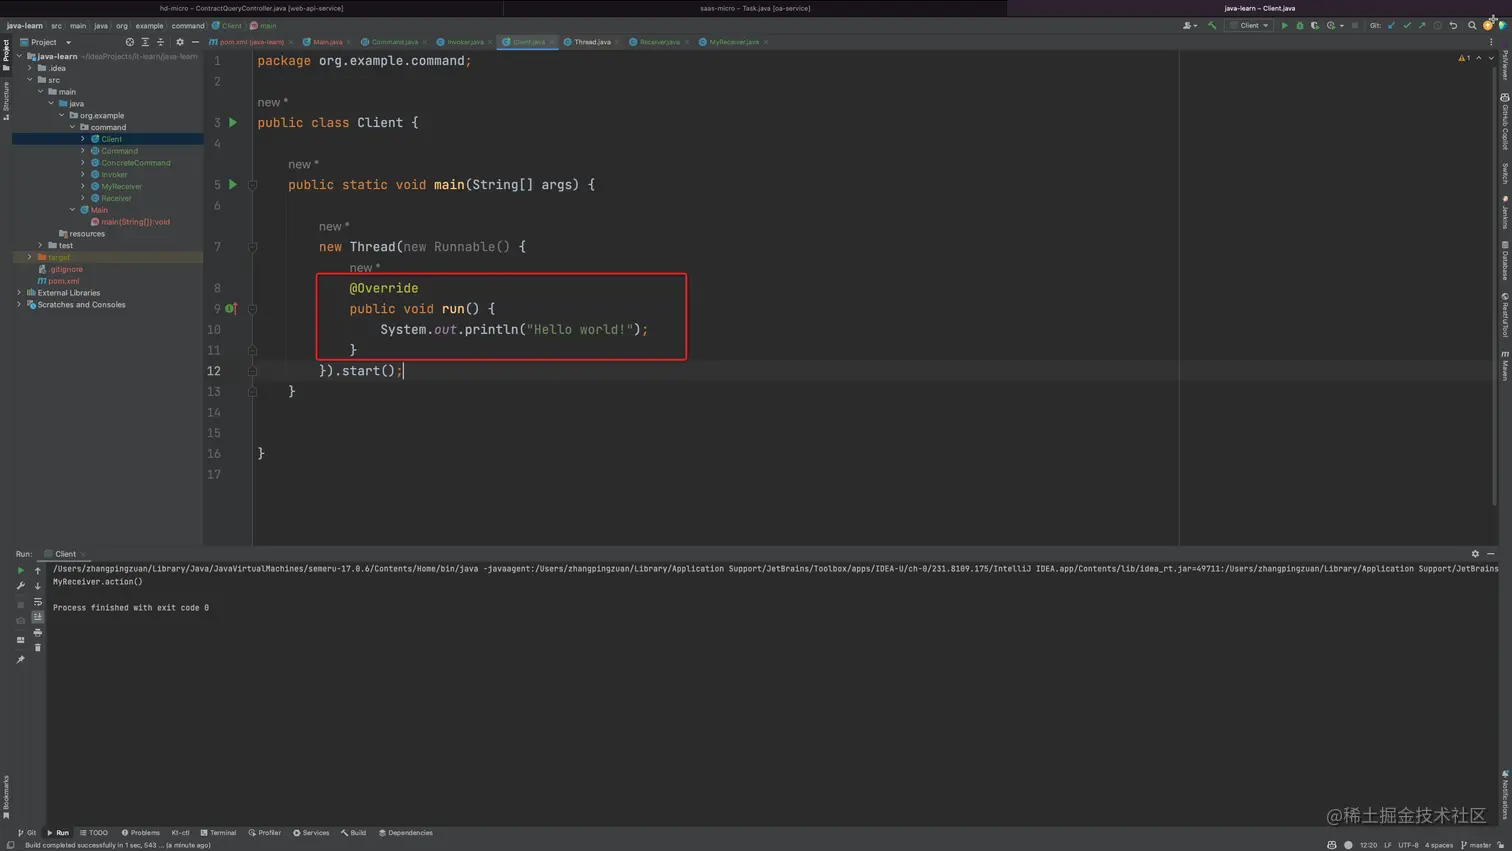1512x851 pixels.
Task: Click the UTF-8 encoding status widget
Action: [x=1408, y=845]
